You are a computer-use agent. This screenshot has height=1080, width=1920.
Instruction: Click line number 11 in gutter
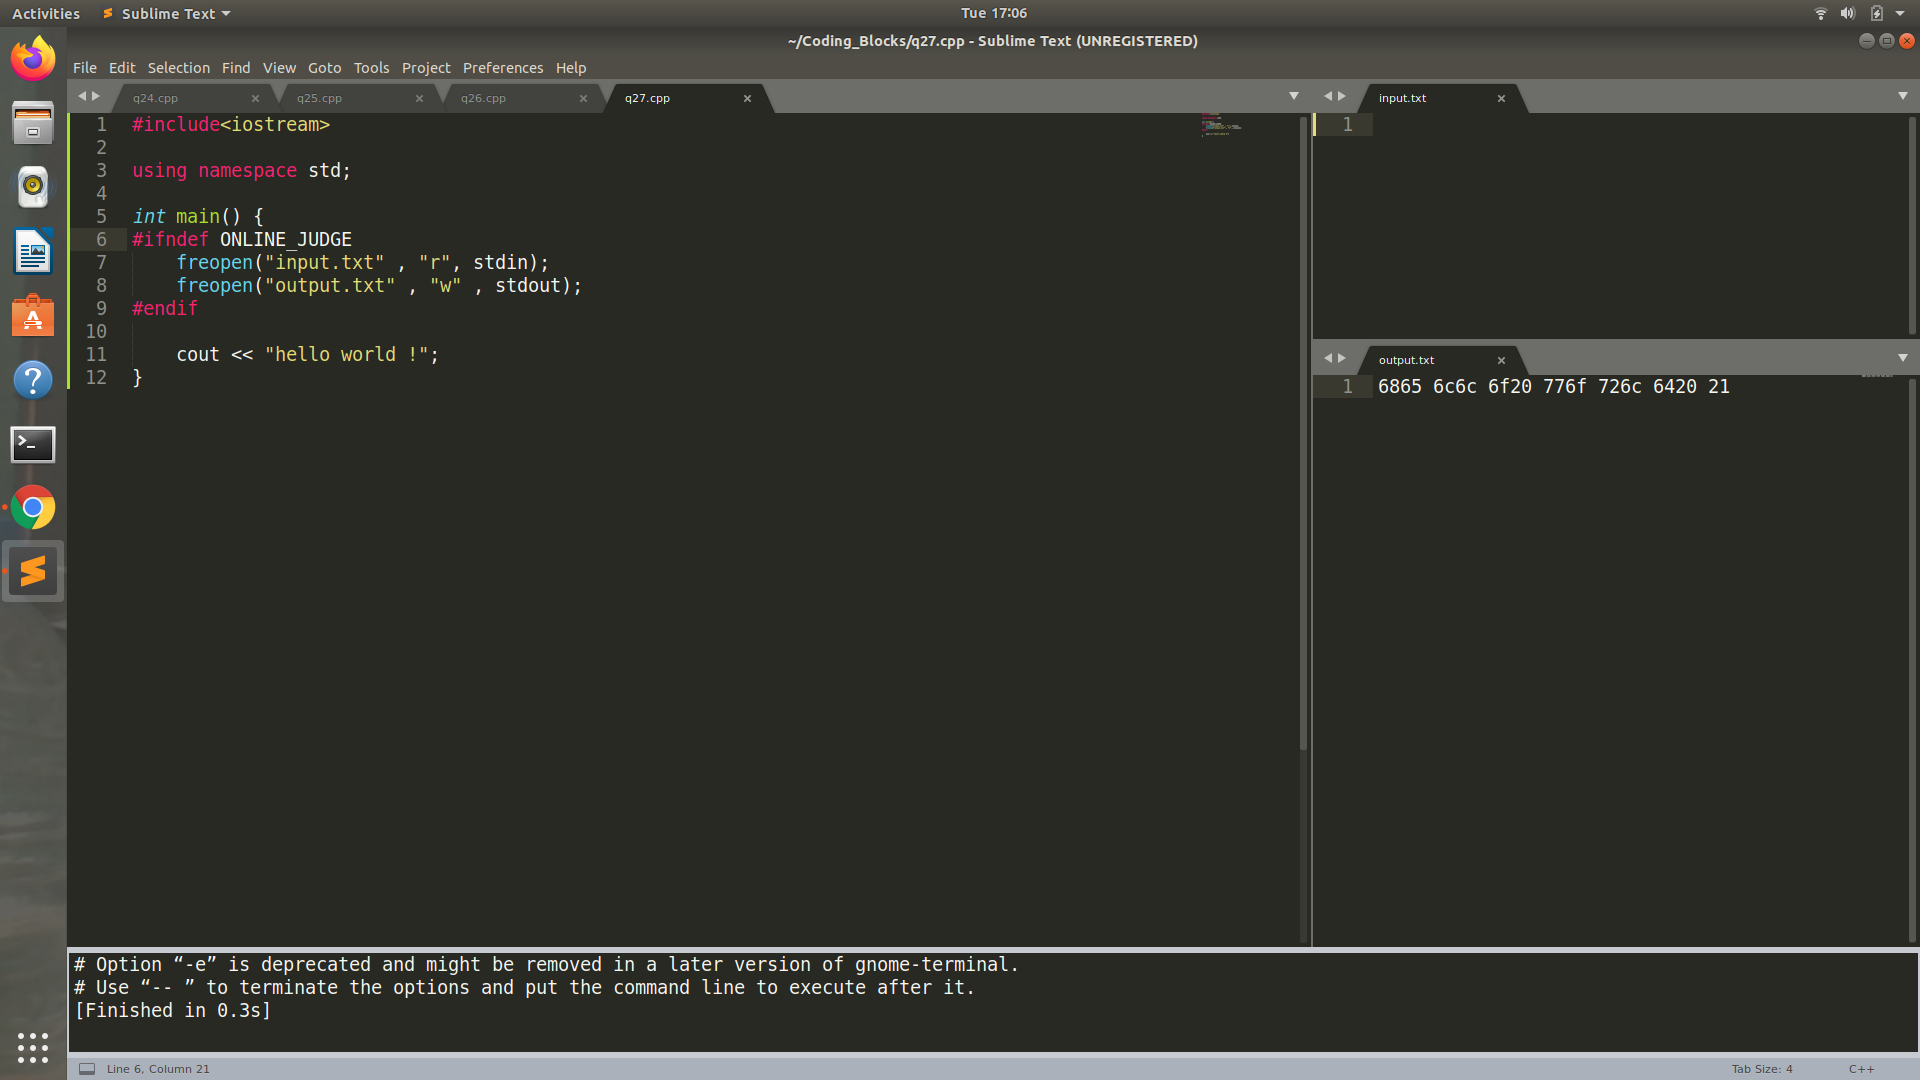tap(96, 355)
